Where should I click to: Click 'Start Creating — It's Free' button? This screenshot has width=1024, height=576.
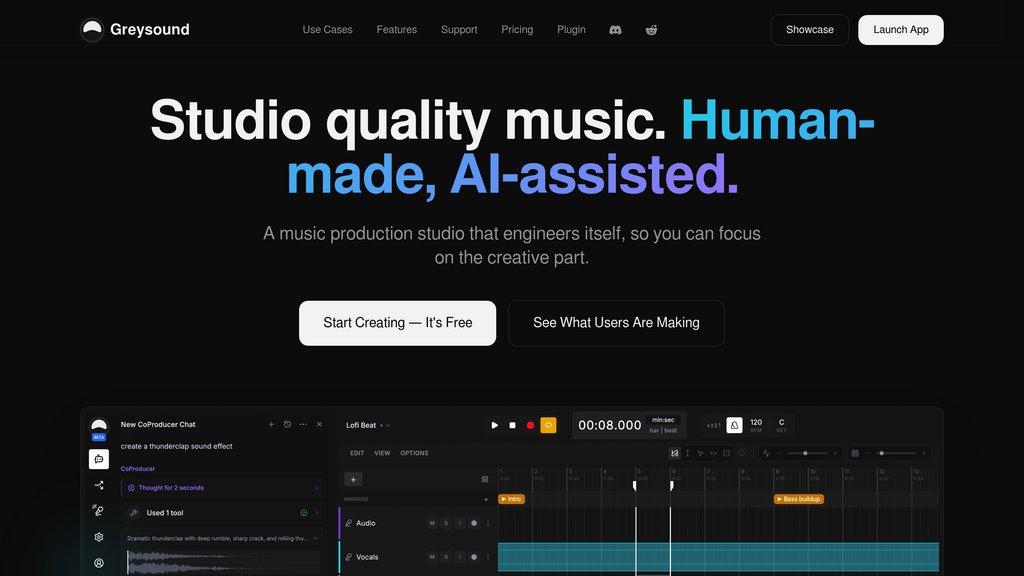398,323
